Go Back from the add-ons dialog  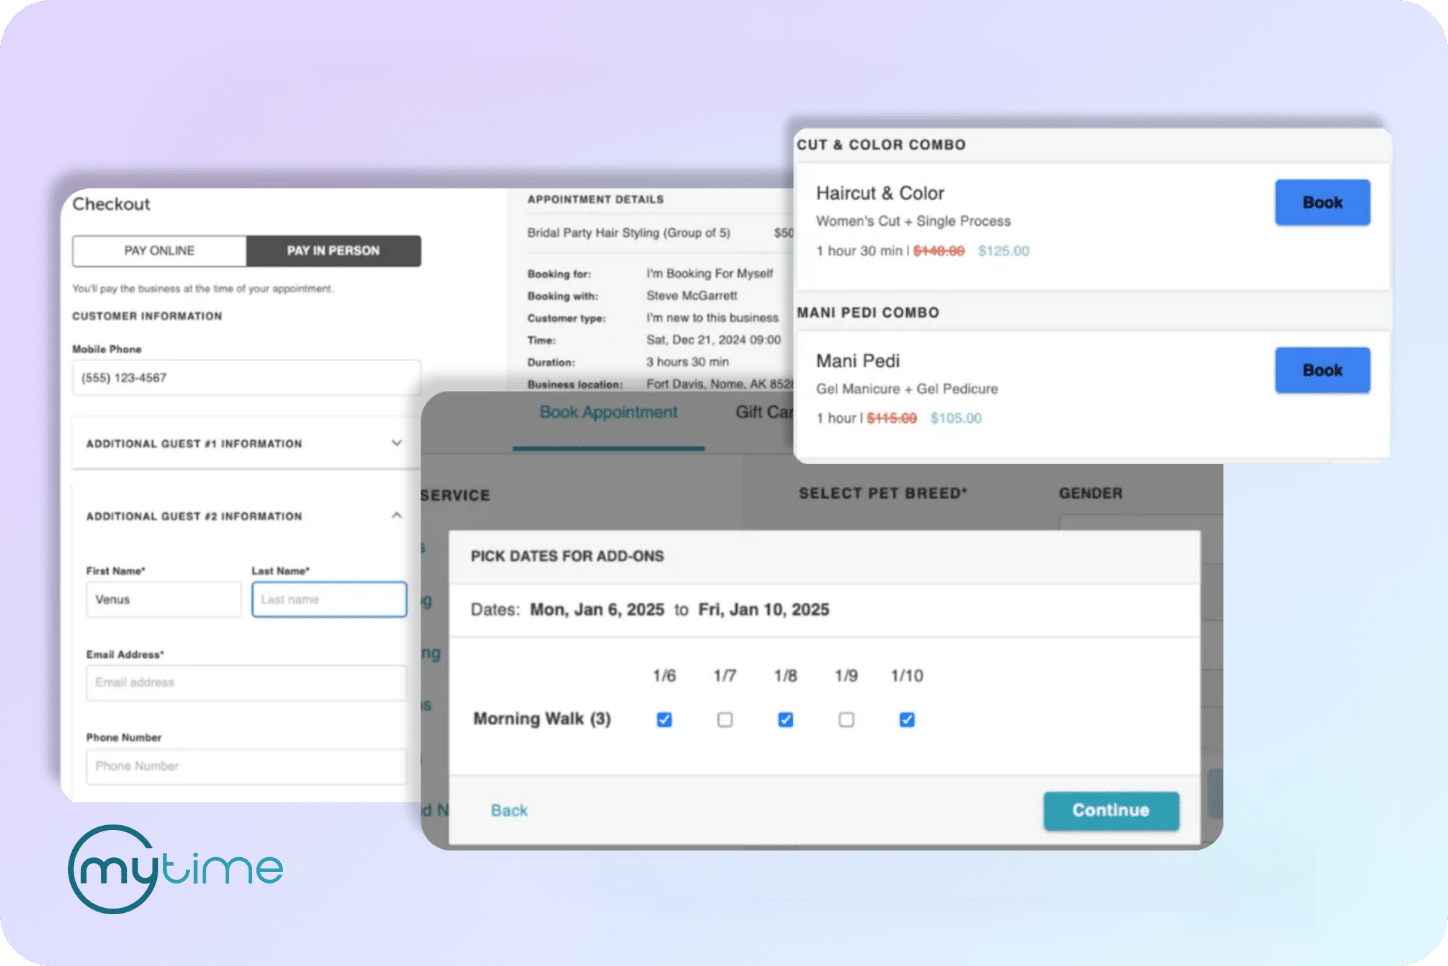point(509,810)
